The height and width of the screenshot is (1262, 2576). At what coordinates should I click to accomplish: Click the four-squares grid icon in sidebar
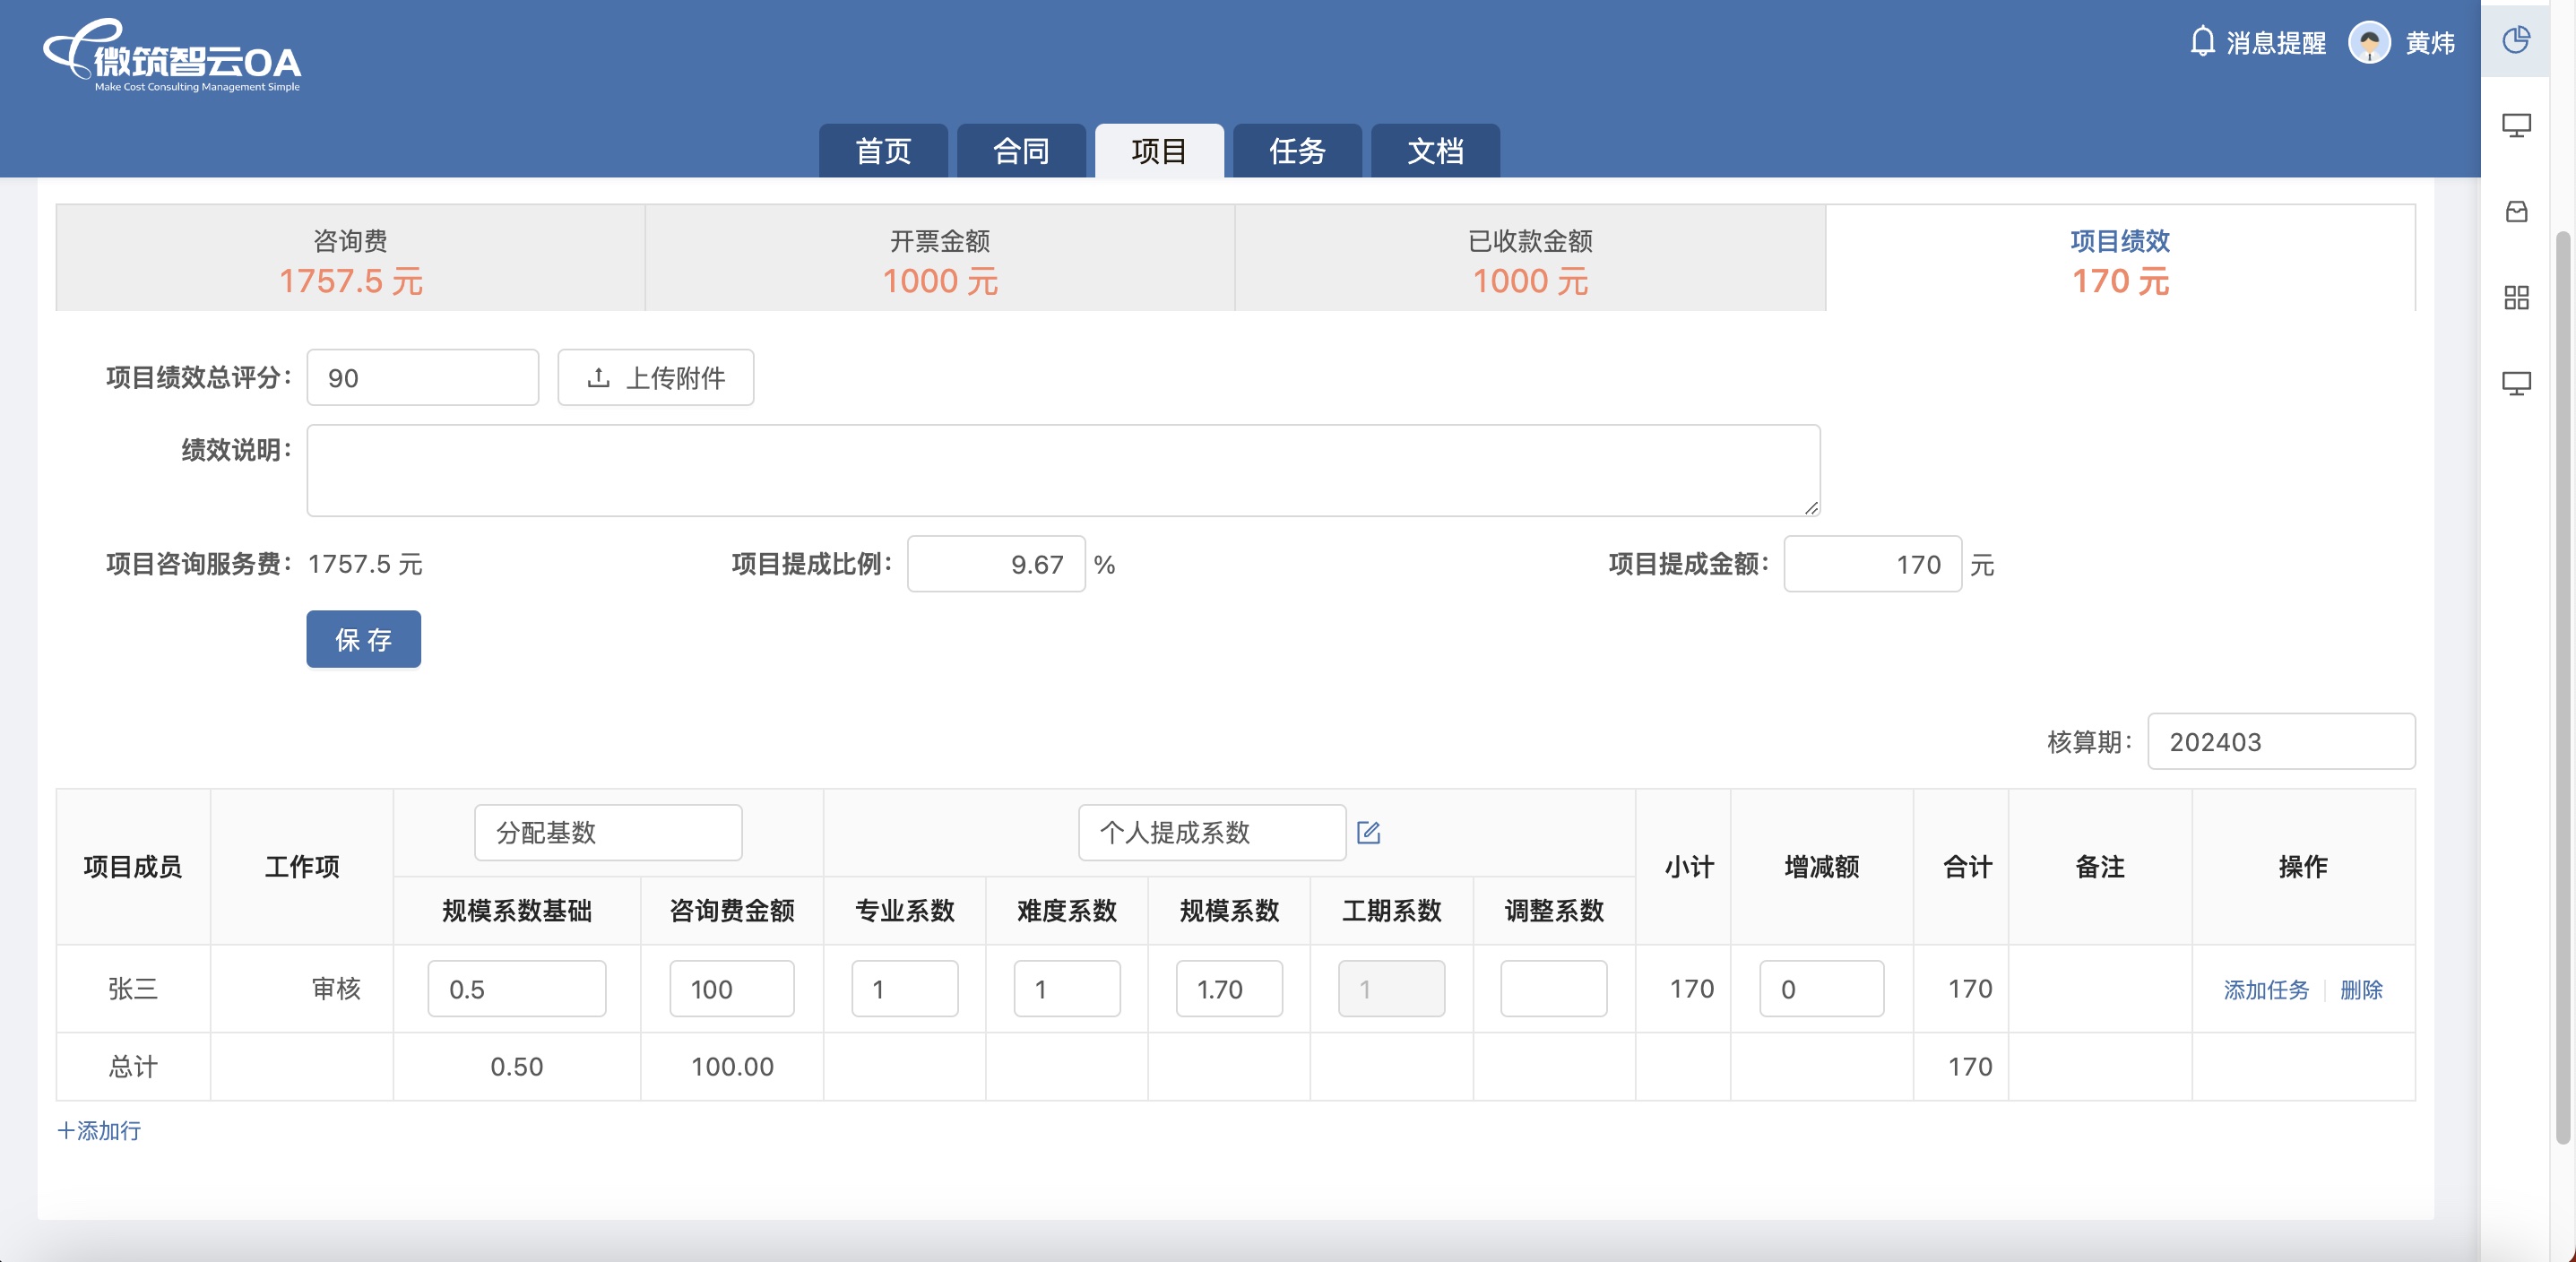pos(2516,297)
